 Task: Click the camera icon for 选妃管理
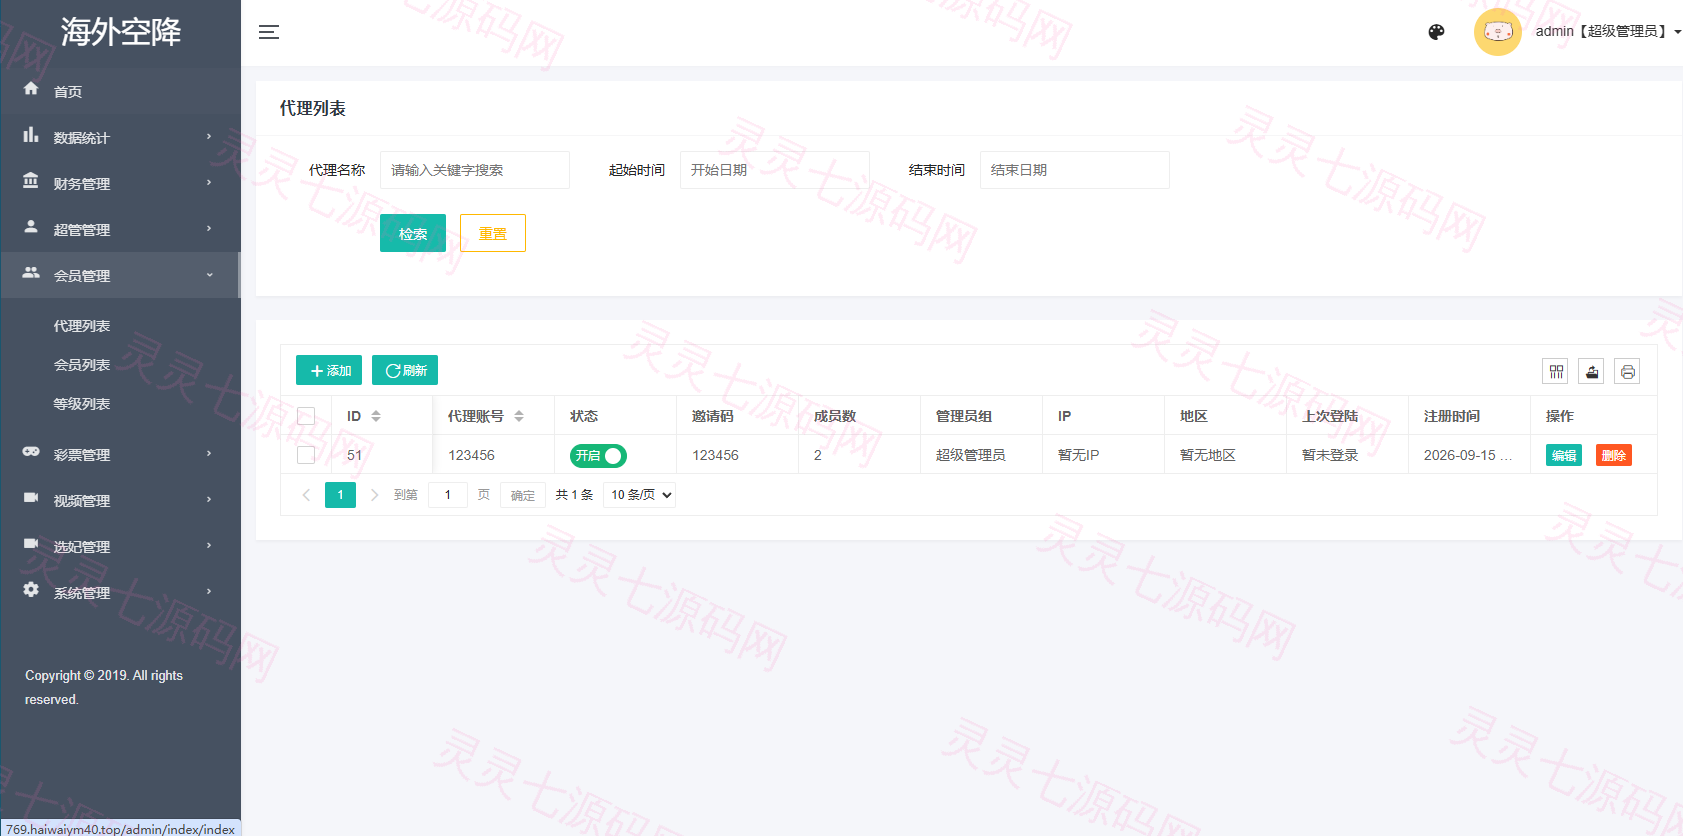point(31,544)
